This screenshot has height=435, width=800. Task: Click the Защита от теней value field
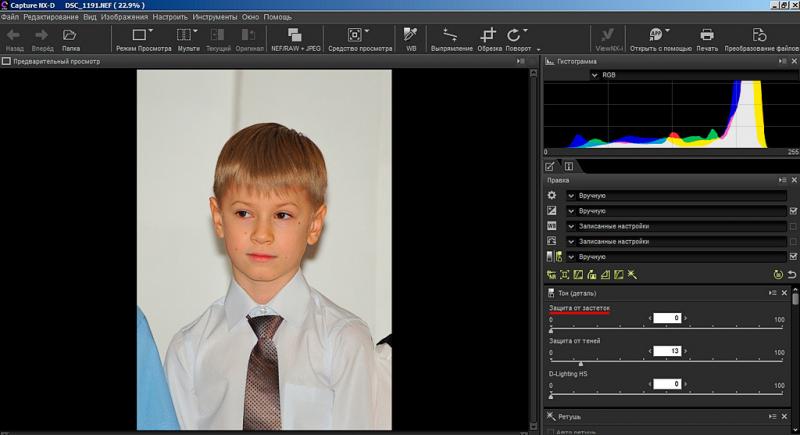click(667, 351)
